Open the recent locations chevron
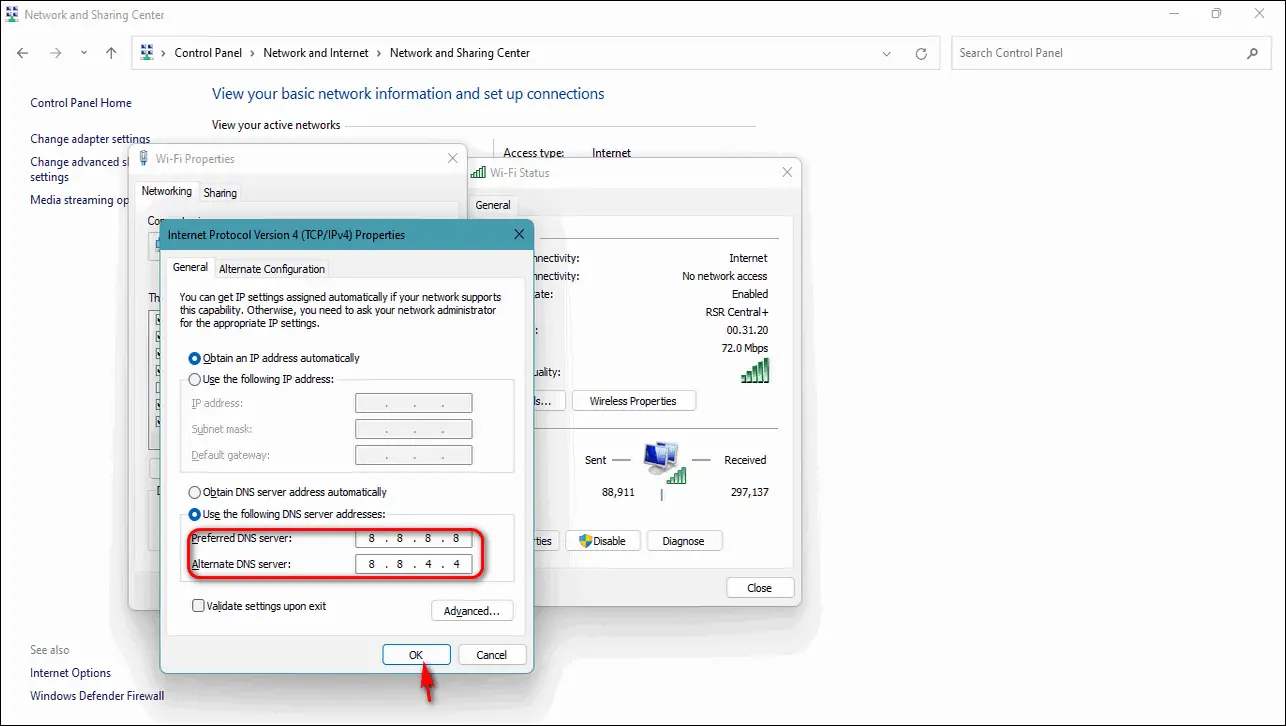 click(x=84, y=53)
